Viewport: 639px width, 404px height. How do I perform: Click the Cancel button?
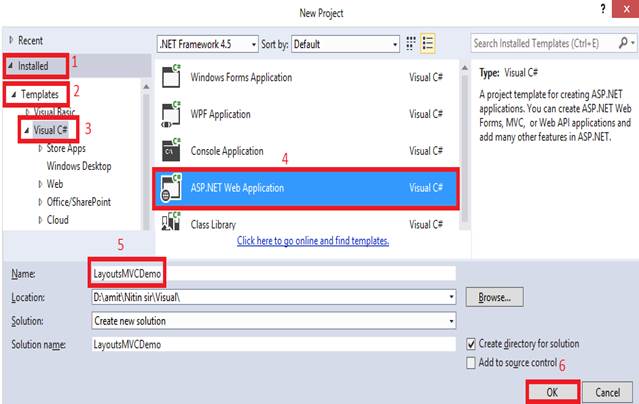click(608, 392)
